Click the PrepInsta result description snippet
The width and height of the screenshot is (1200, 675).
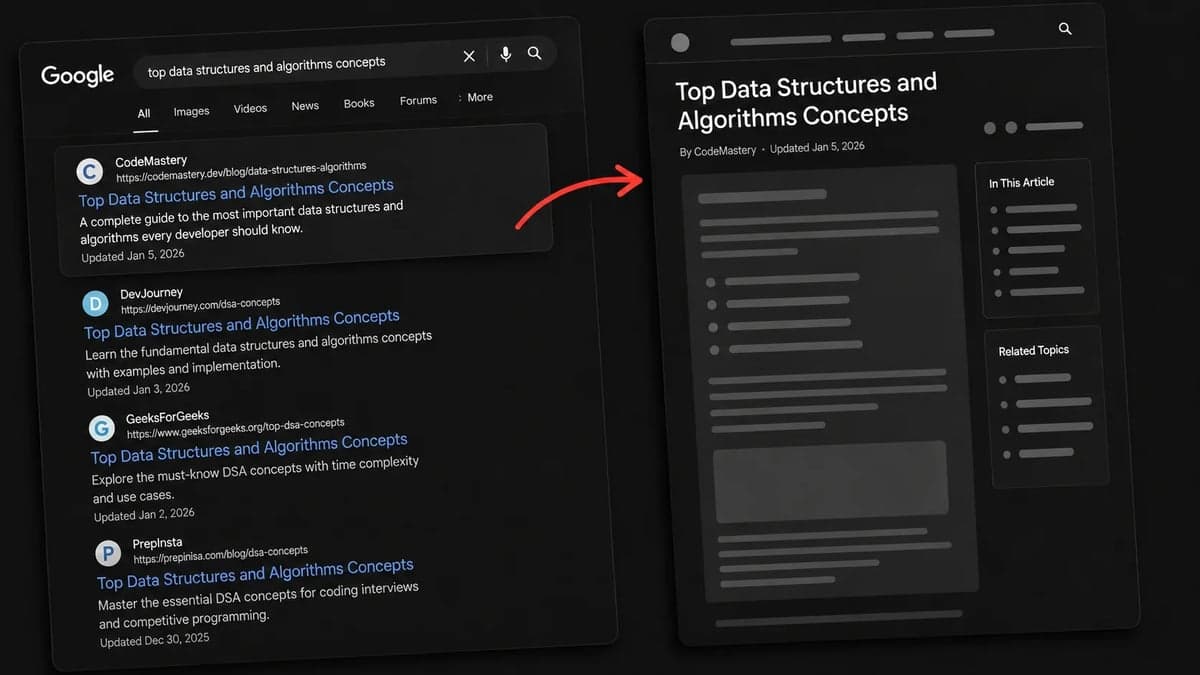(x=259, y=603)
